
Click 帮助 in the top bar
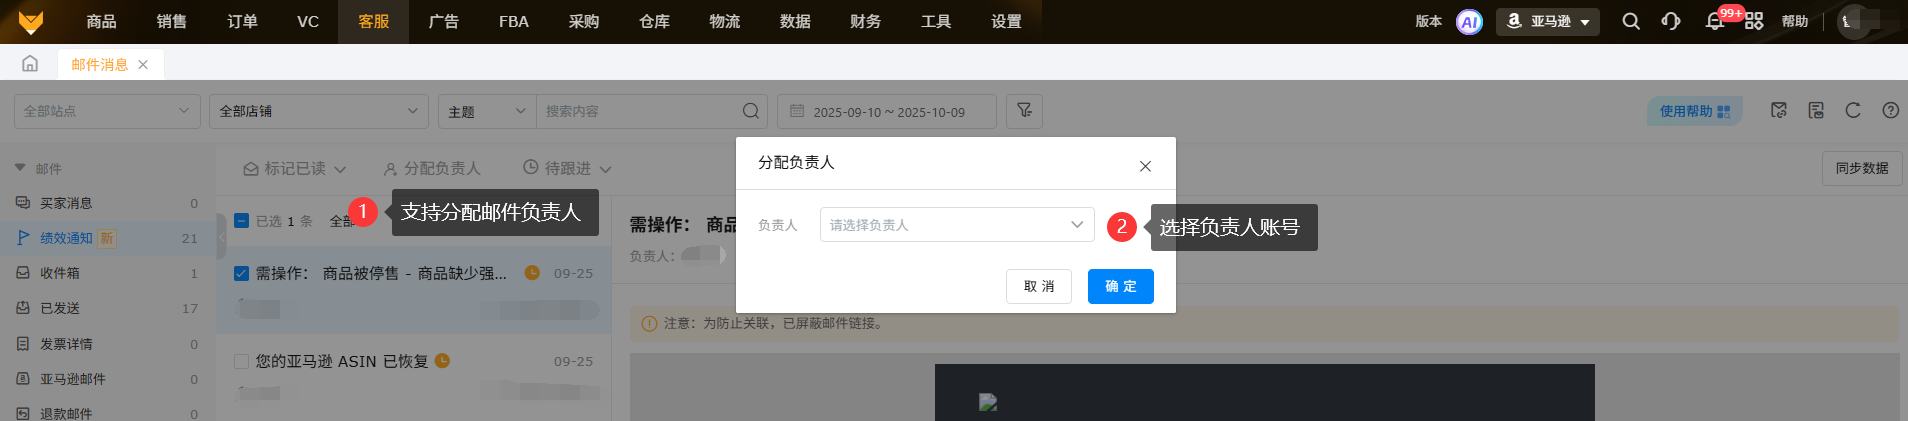click(1795, 21)
